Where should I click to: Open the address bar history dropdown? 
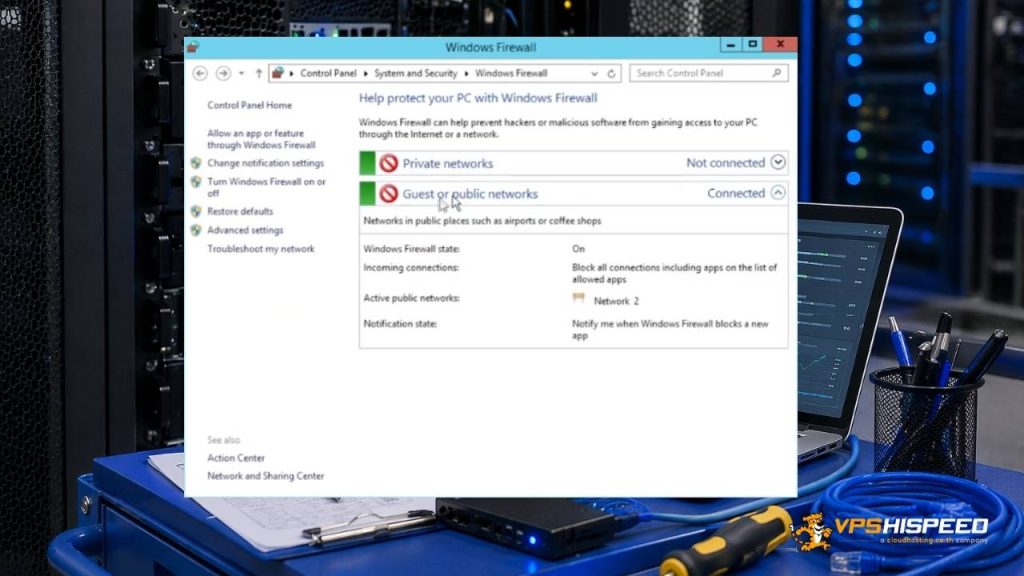point(594,74)
